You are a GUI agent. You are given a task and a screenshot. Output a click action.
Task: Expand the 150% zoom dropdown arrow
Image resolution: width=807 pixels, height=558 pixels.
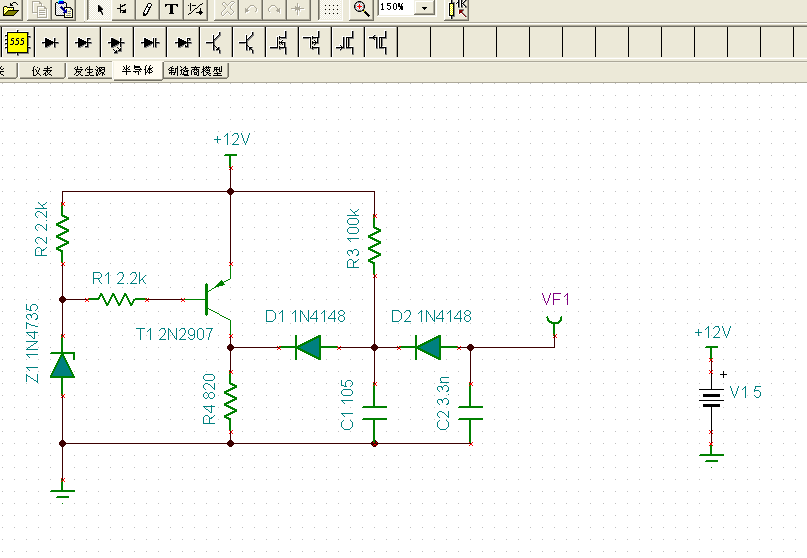(x=424, y=8)
